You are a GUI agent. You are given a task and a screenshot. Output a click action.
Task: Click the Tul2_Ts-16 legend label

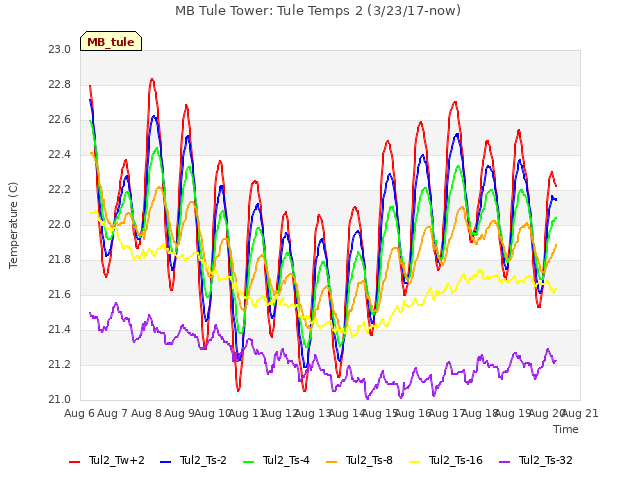[x=456, y=460]
